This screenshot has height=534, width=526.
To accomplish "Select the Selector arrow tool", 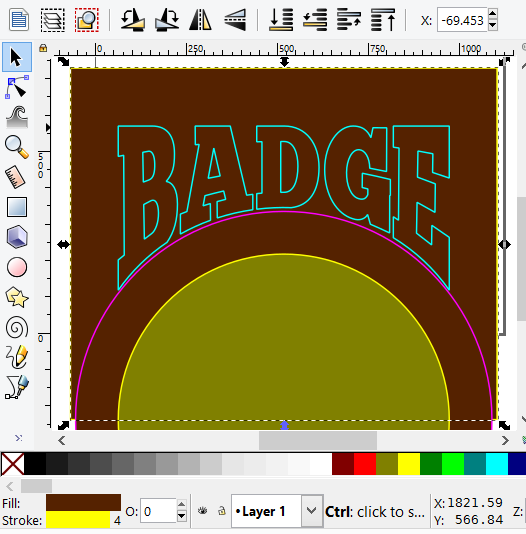I will pos(17,57).
